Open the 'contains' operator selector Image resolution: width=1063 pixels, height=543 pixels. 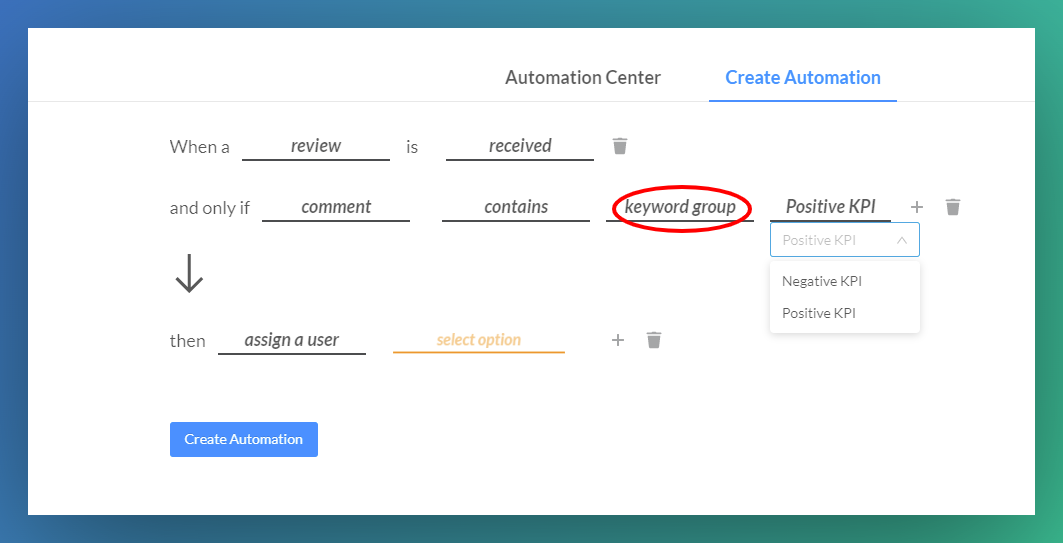tap(516, 208)
